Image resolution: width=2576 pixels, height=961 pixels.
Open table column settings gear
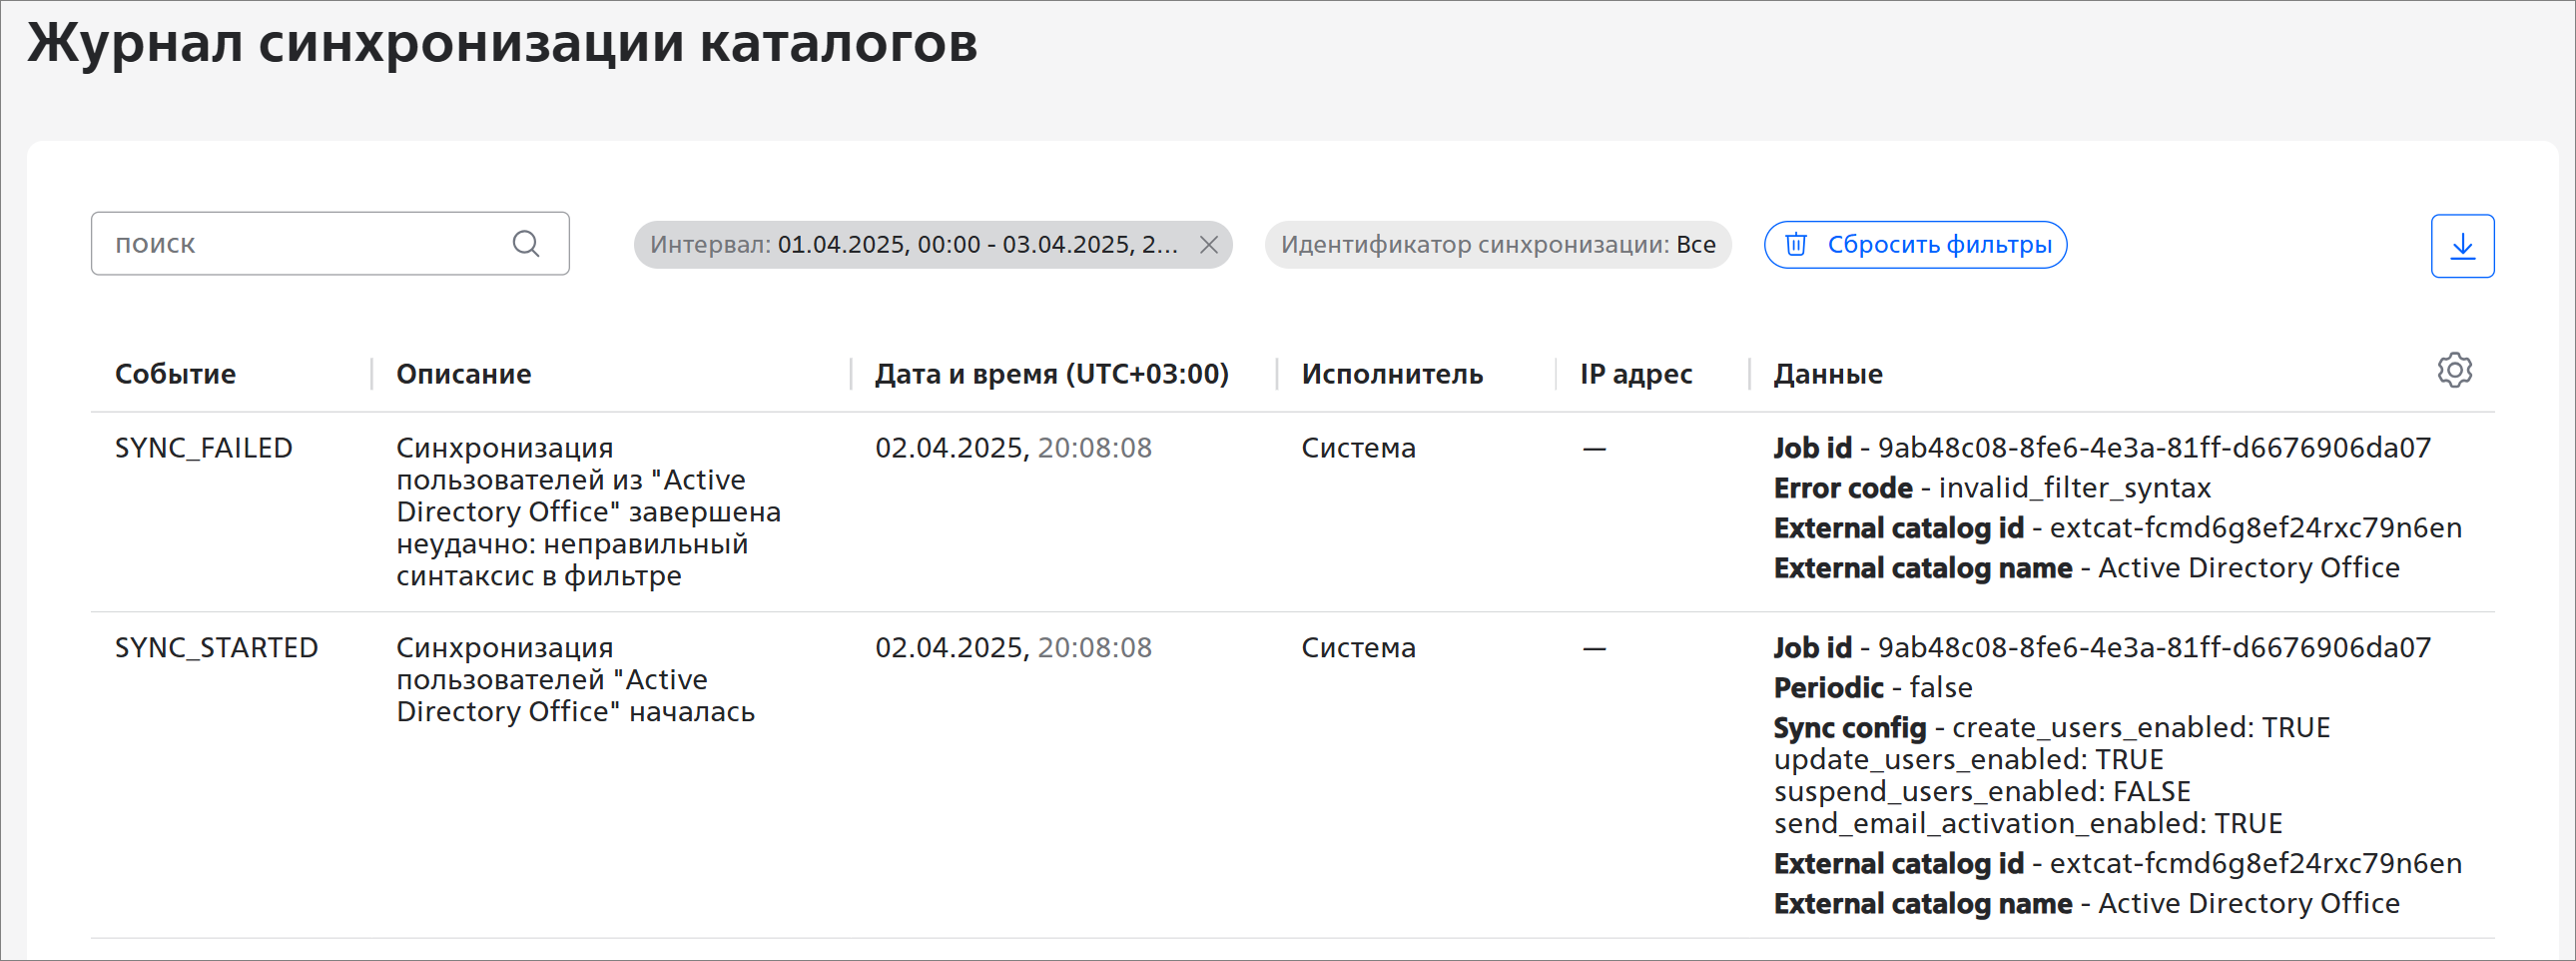(2454, 370)
